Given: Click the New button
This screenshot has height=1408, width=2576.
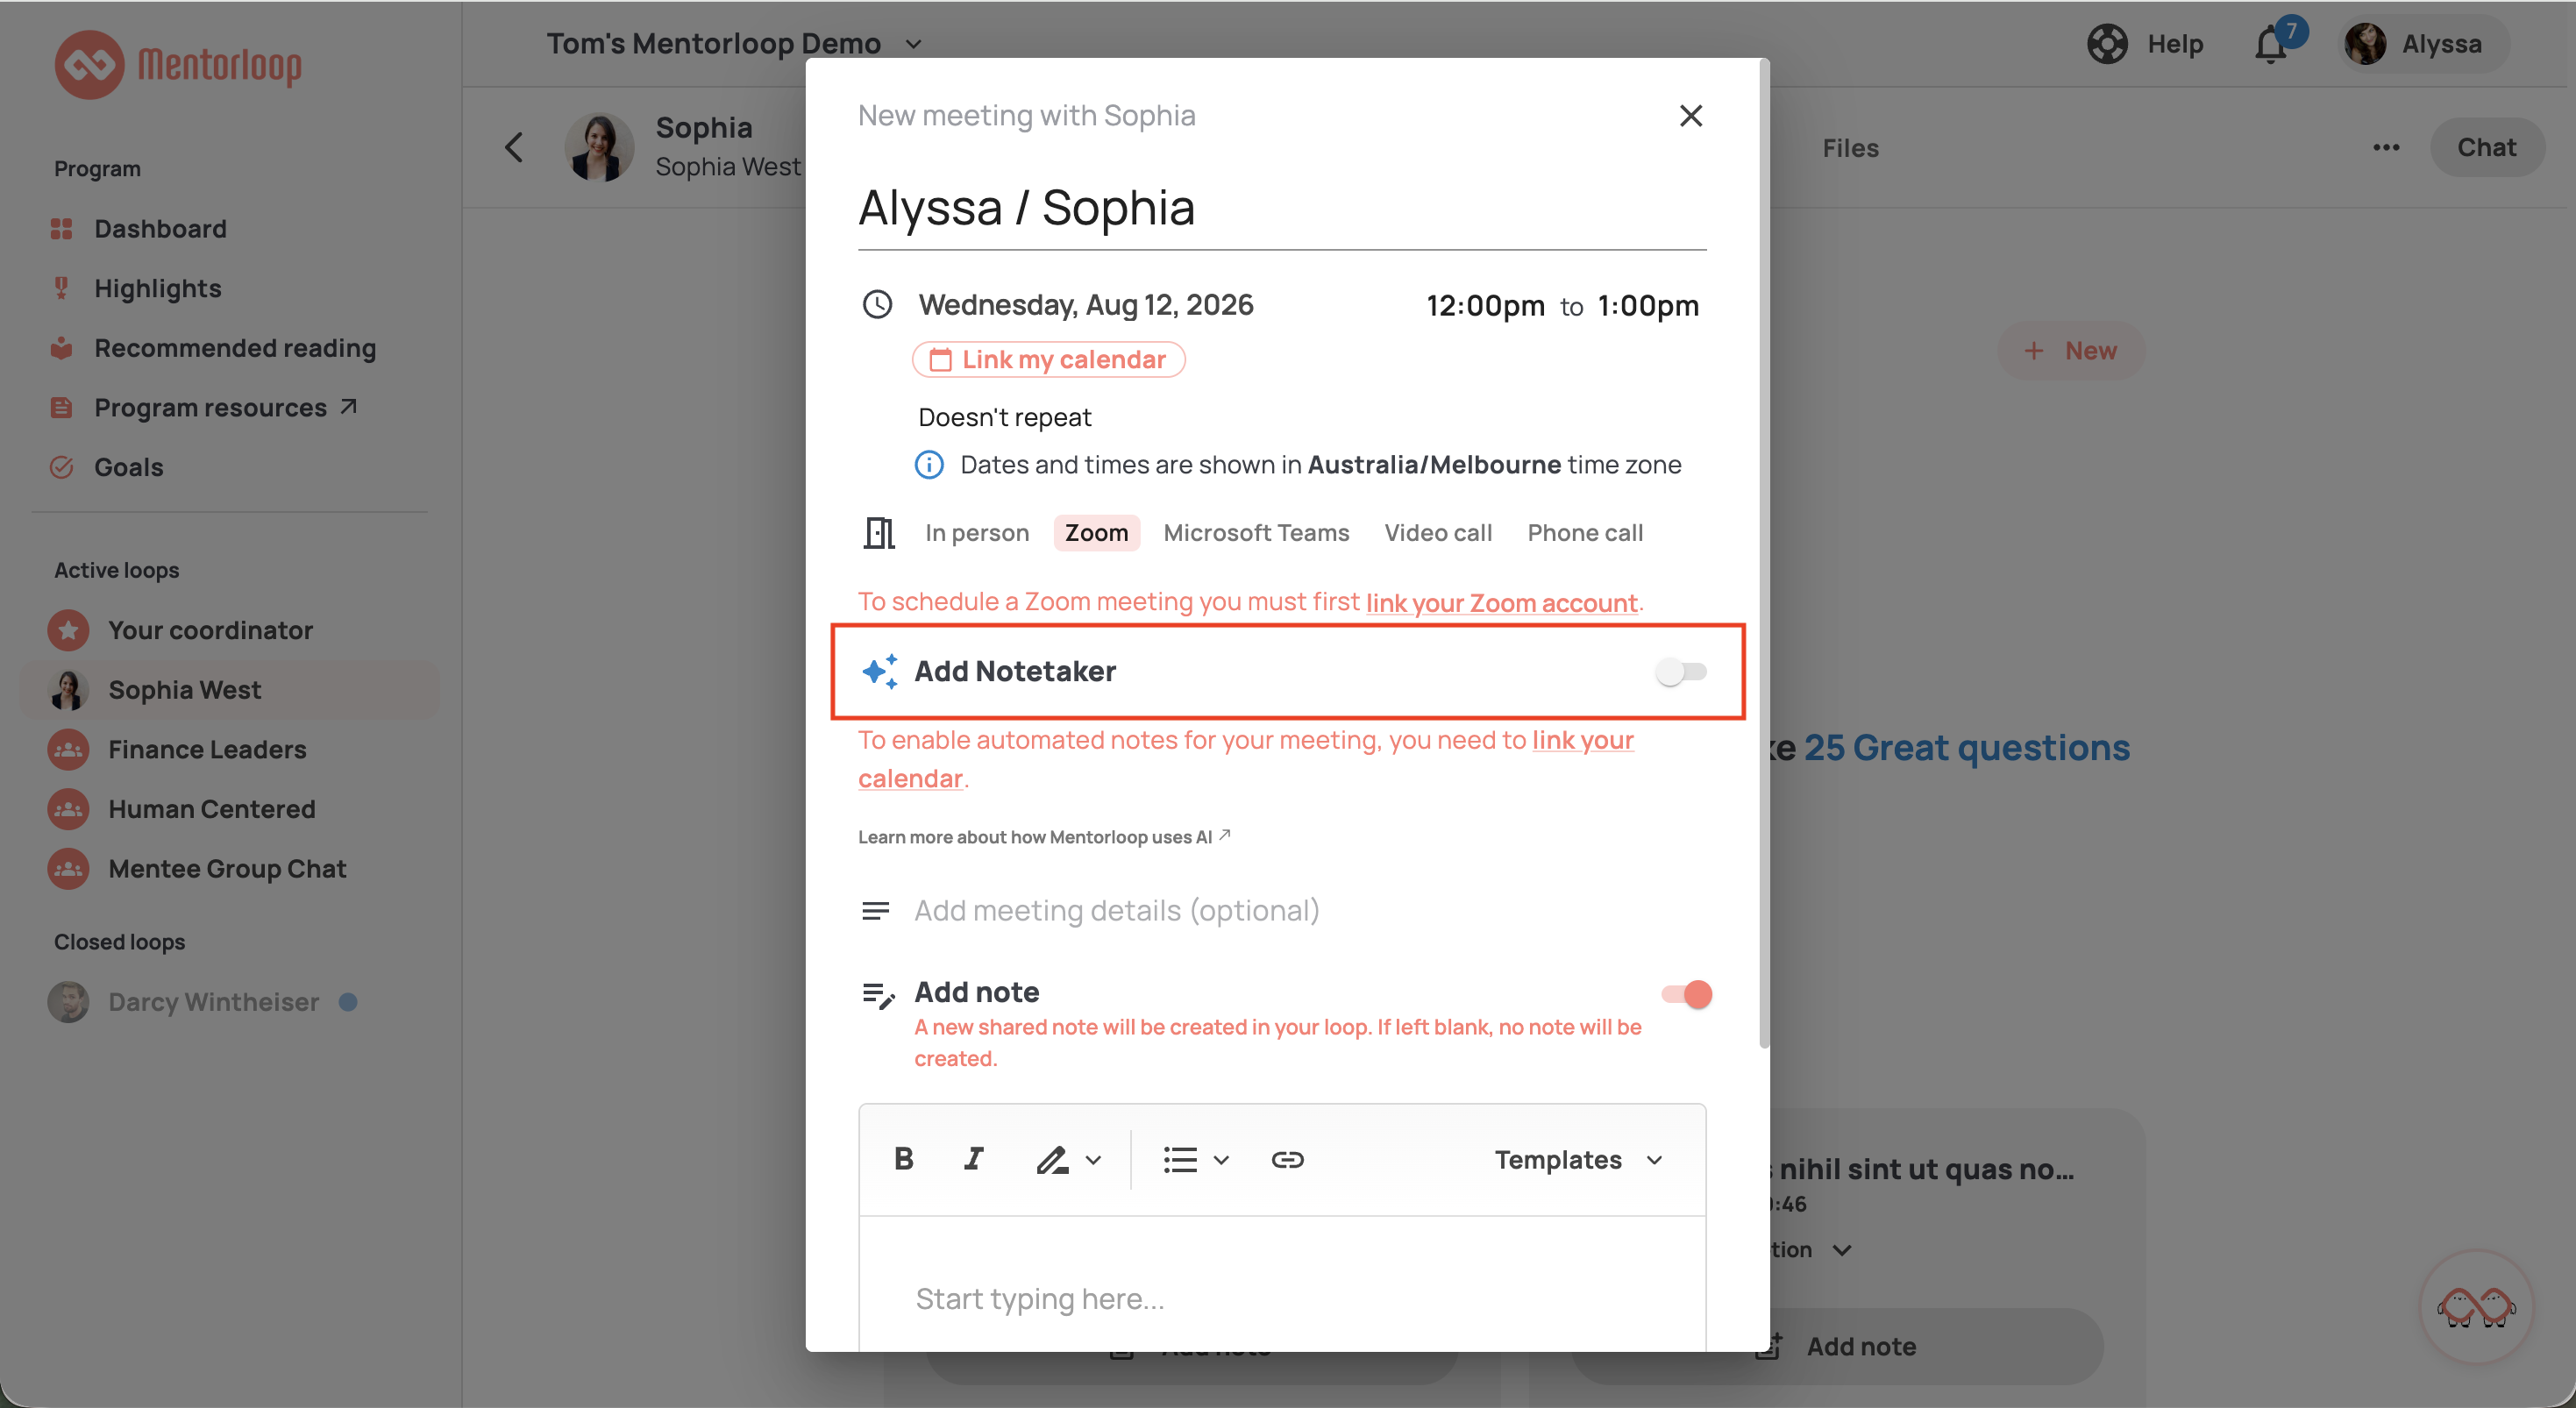Looking at the screenshot, I should (2070, 350).
